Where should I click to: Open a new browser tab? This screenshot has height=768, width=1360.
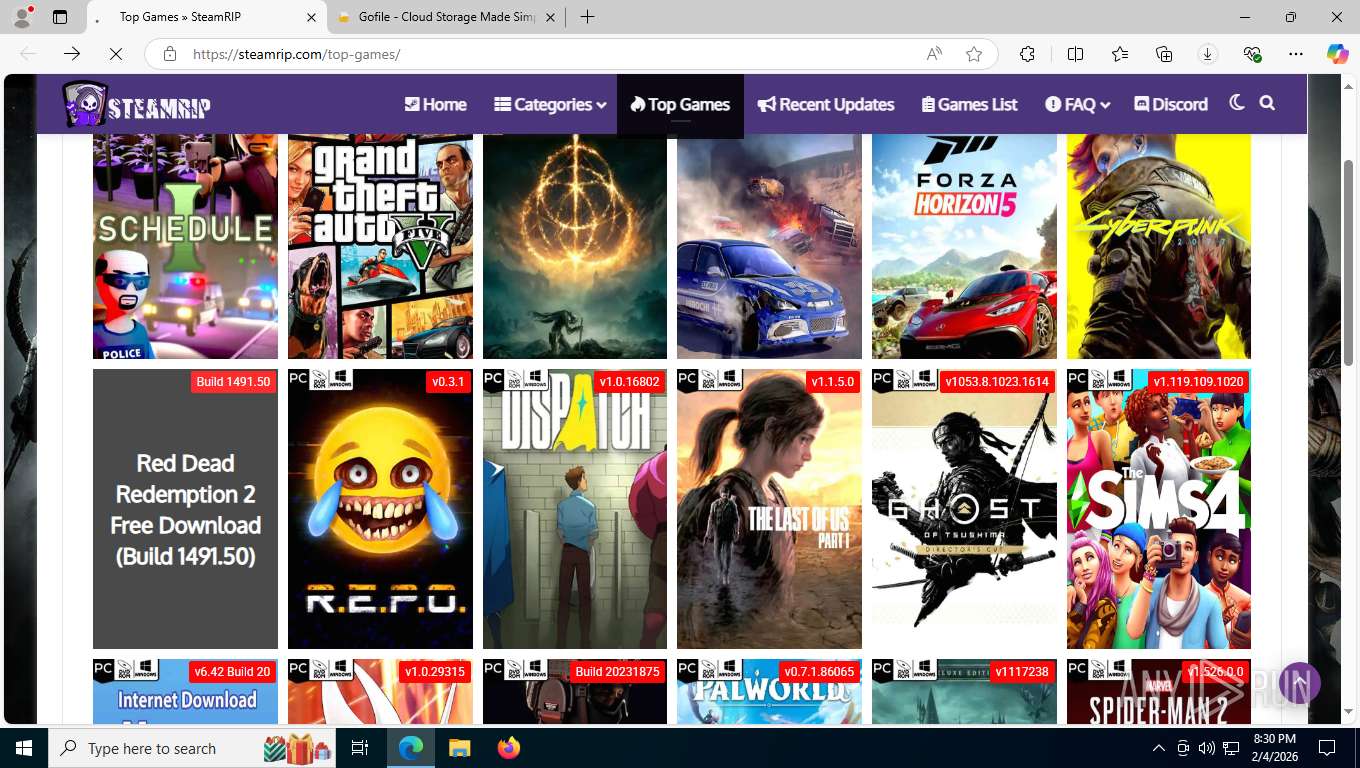pos(587,17)
